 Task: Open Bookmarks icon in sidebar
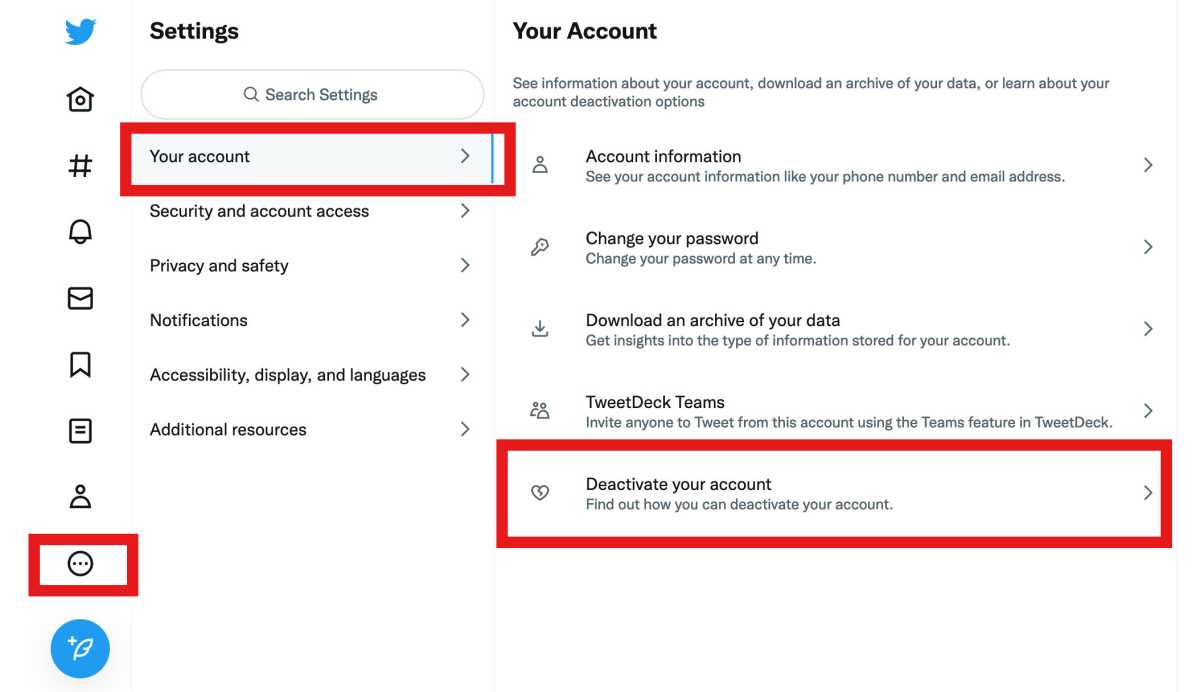80,365
